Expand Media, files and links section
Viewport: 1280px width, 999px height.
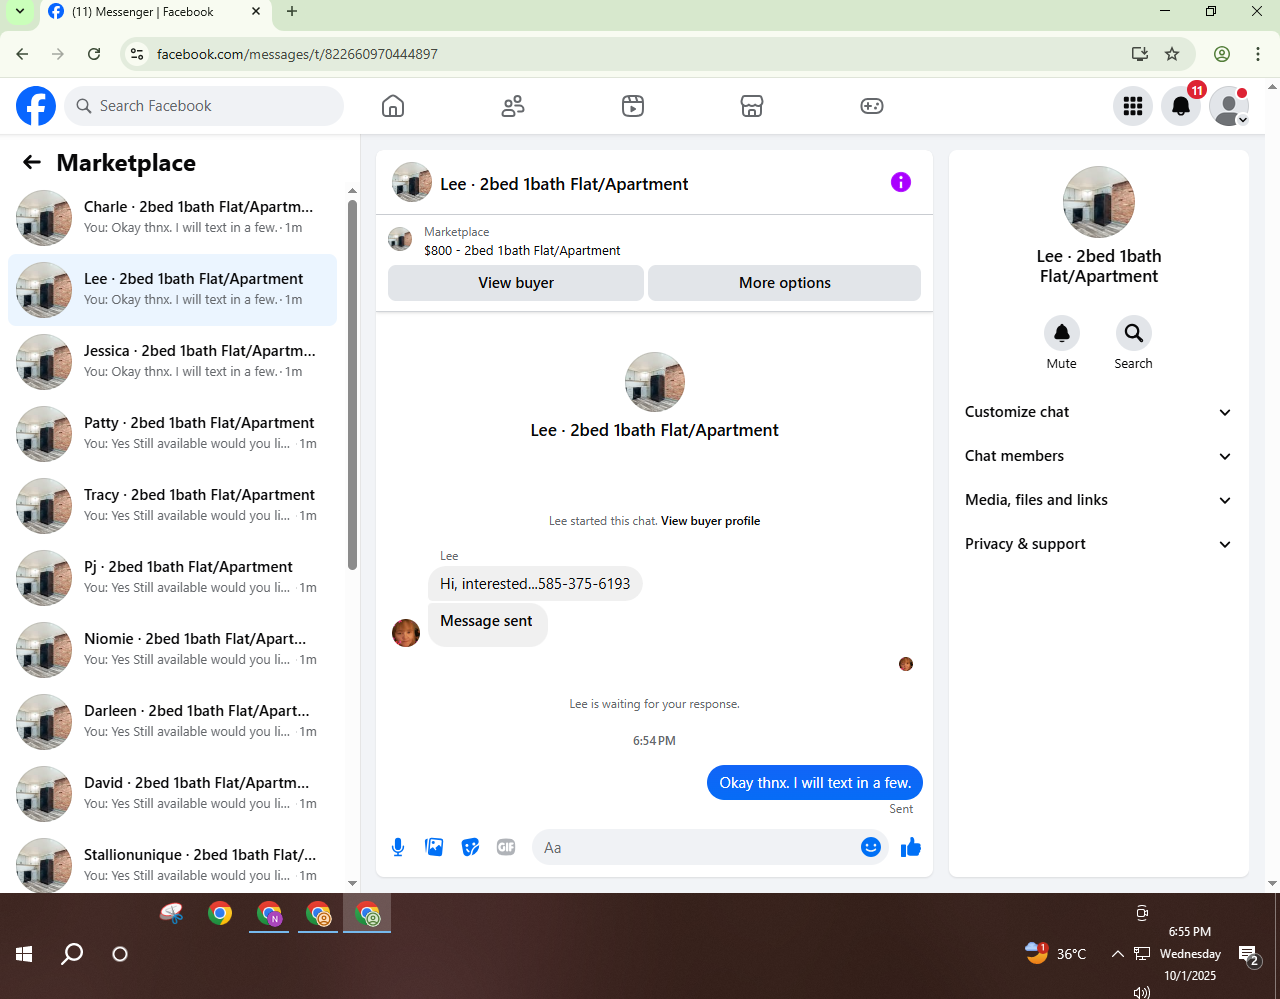tap(1099, 500)
